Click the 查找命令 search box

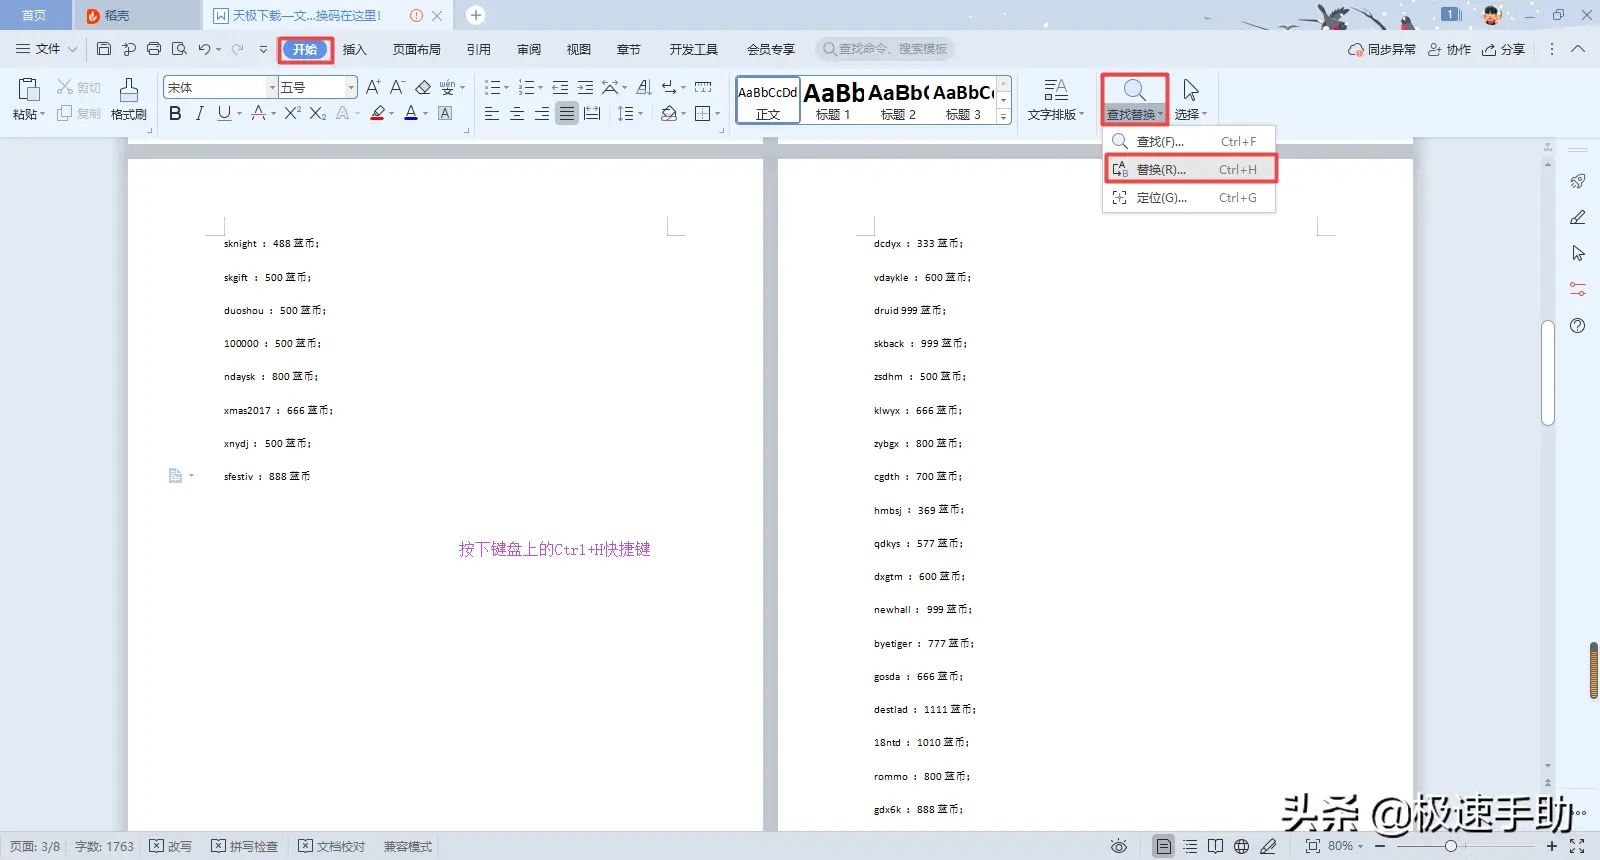point(886,49)
